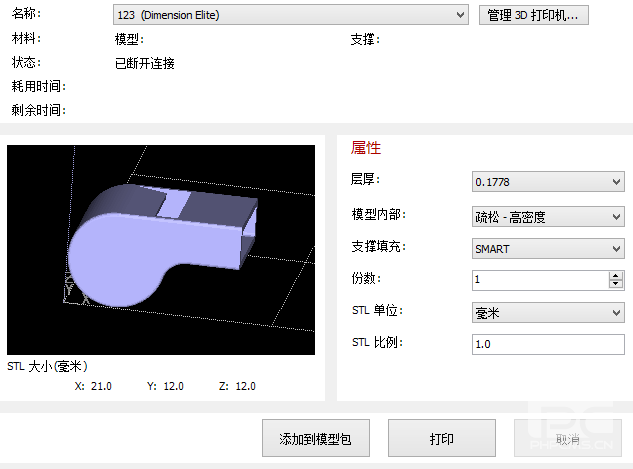
Task: Open the printer name dropdown showing 123 (Dimension Elite)
Action: pos(290,15)
